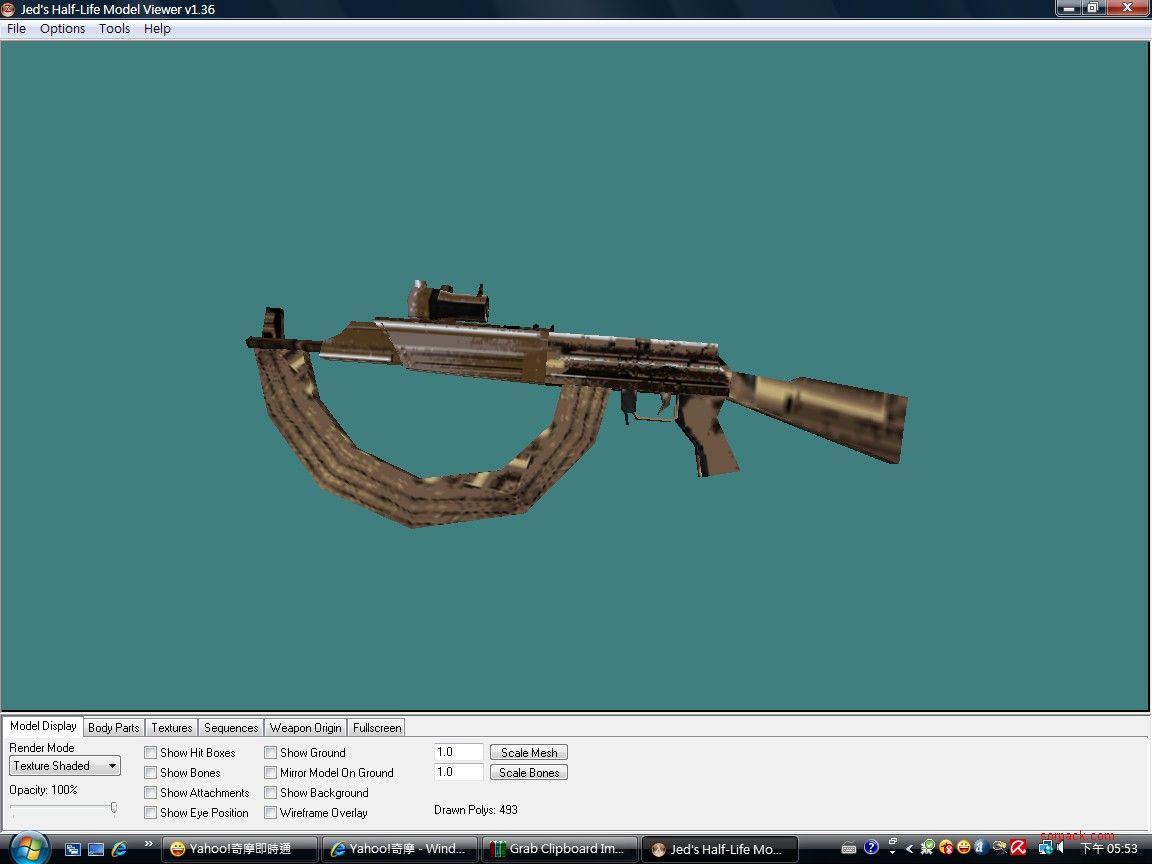Viewport: 1152px width, 864px height.
Task: Switch to the Sequences tab
Action: 231,728
